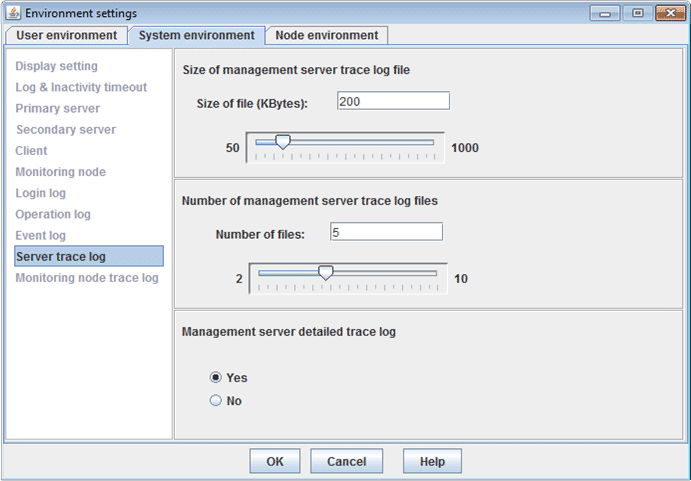Select the Yes radio button
Screen dimensions: 691x481
(x=215, y=377)
